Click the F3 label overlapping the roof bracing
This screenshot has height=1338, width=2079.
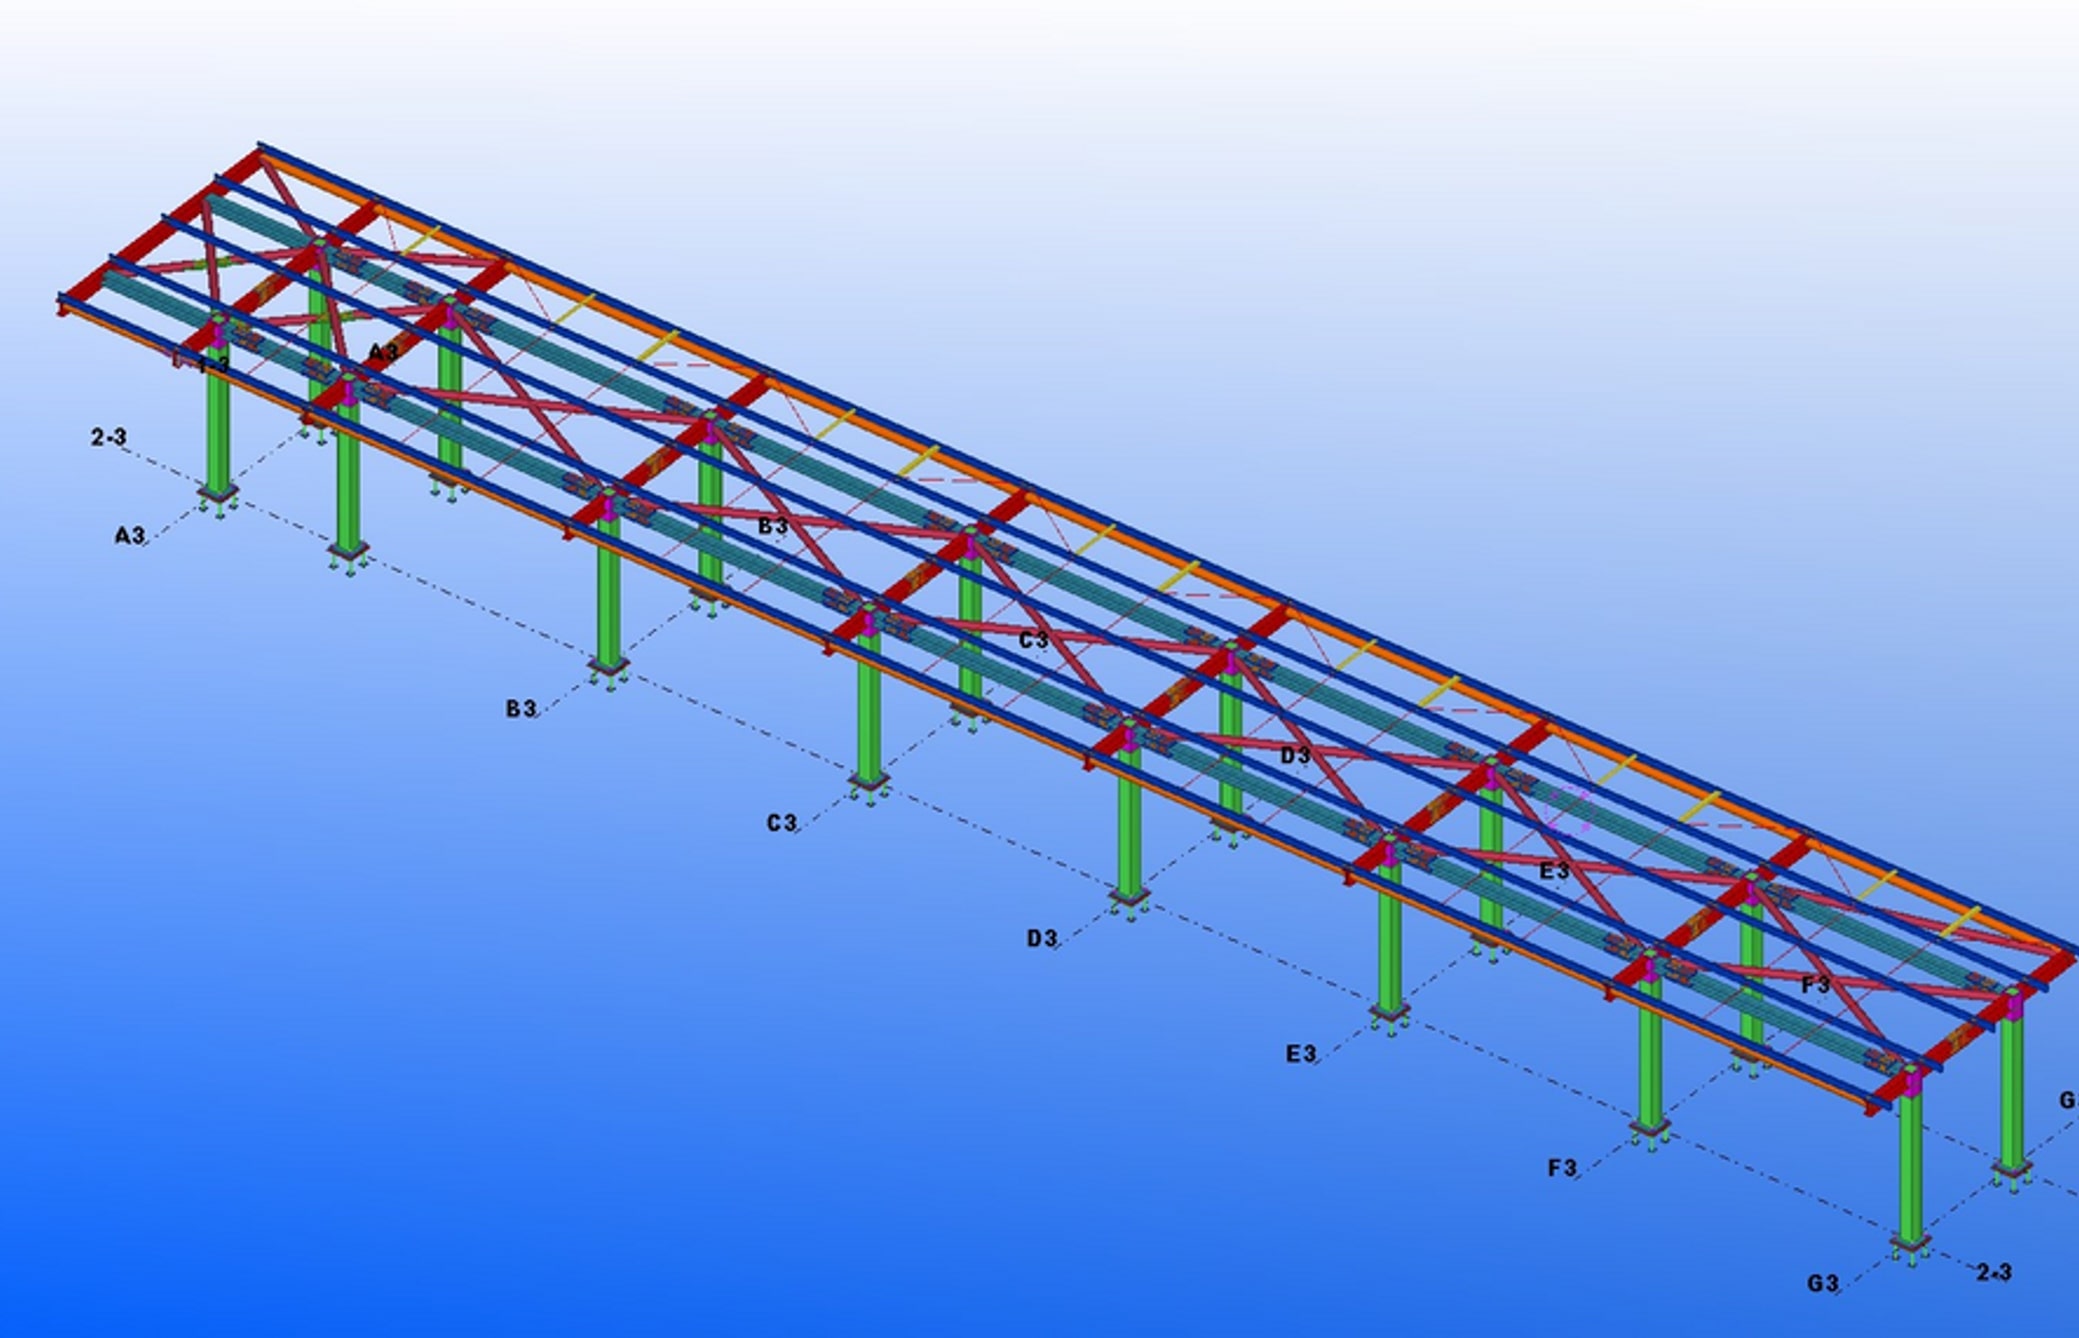click(x=1815, y=986)
